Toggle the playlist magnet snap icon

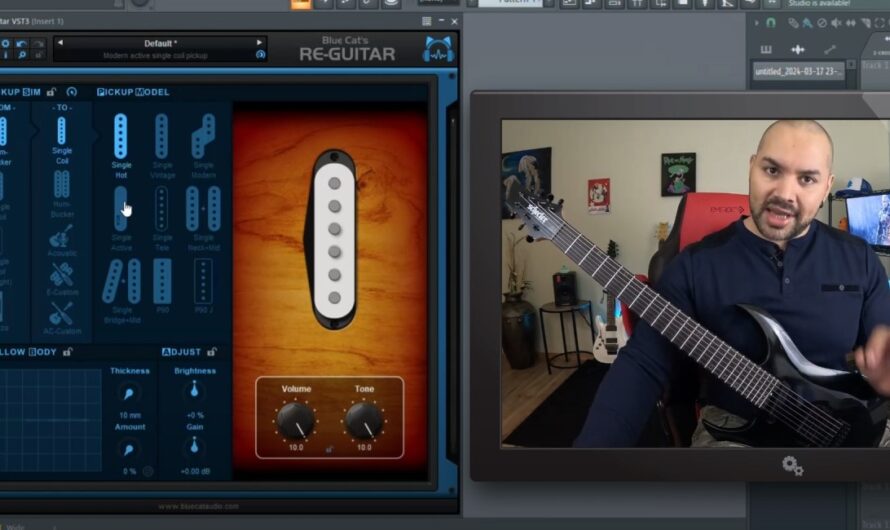tap(771, 23)
